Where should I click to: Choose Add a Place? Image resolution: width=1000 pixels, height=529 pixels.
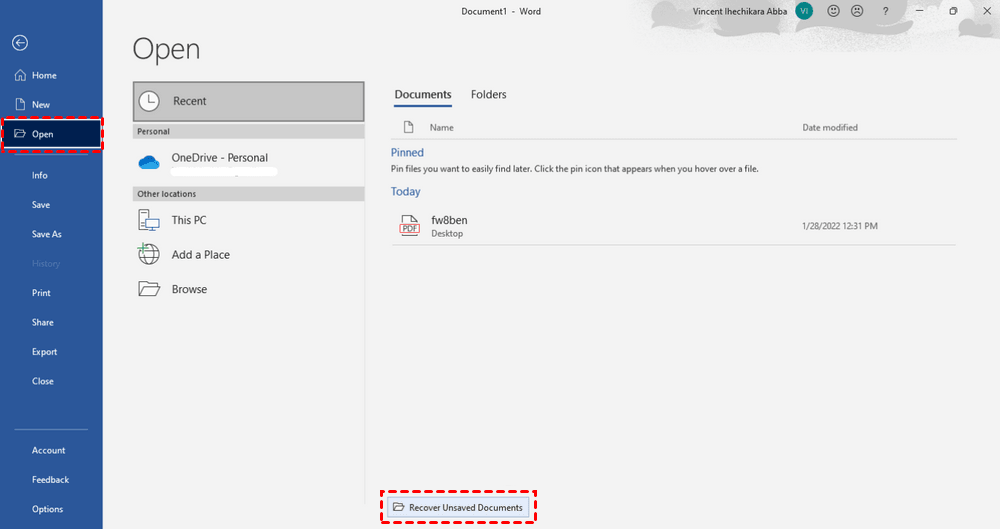pos(249,255)
